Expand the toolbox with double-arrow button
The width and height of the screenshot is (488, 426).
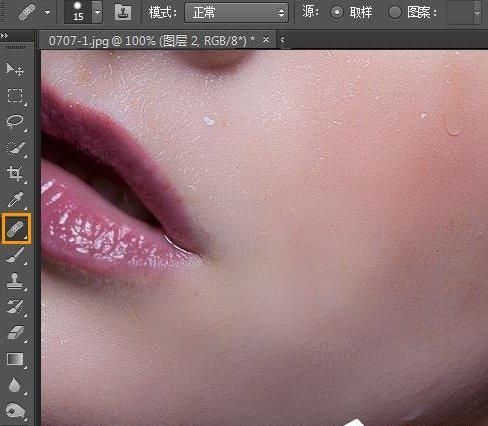click(x=4, y=35)
